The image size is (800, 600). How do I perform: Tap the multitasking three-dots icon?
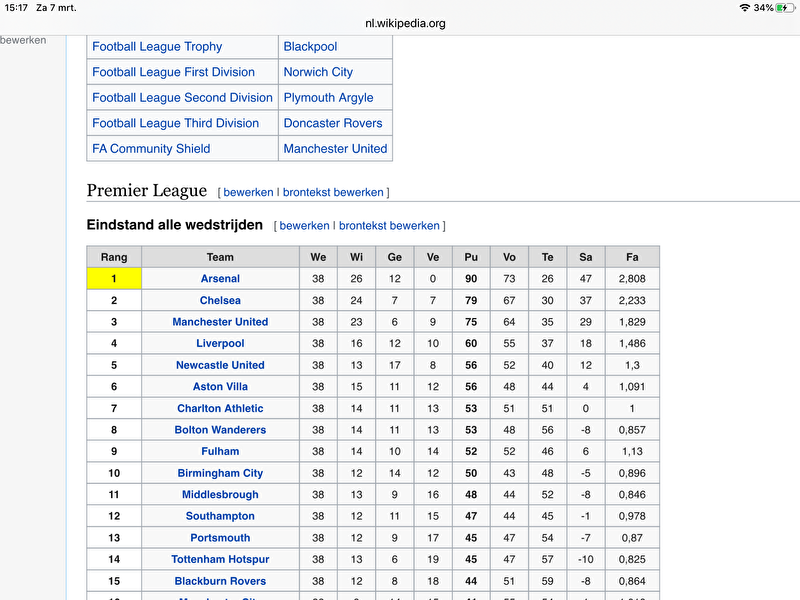400,5
